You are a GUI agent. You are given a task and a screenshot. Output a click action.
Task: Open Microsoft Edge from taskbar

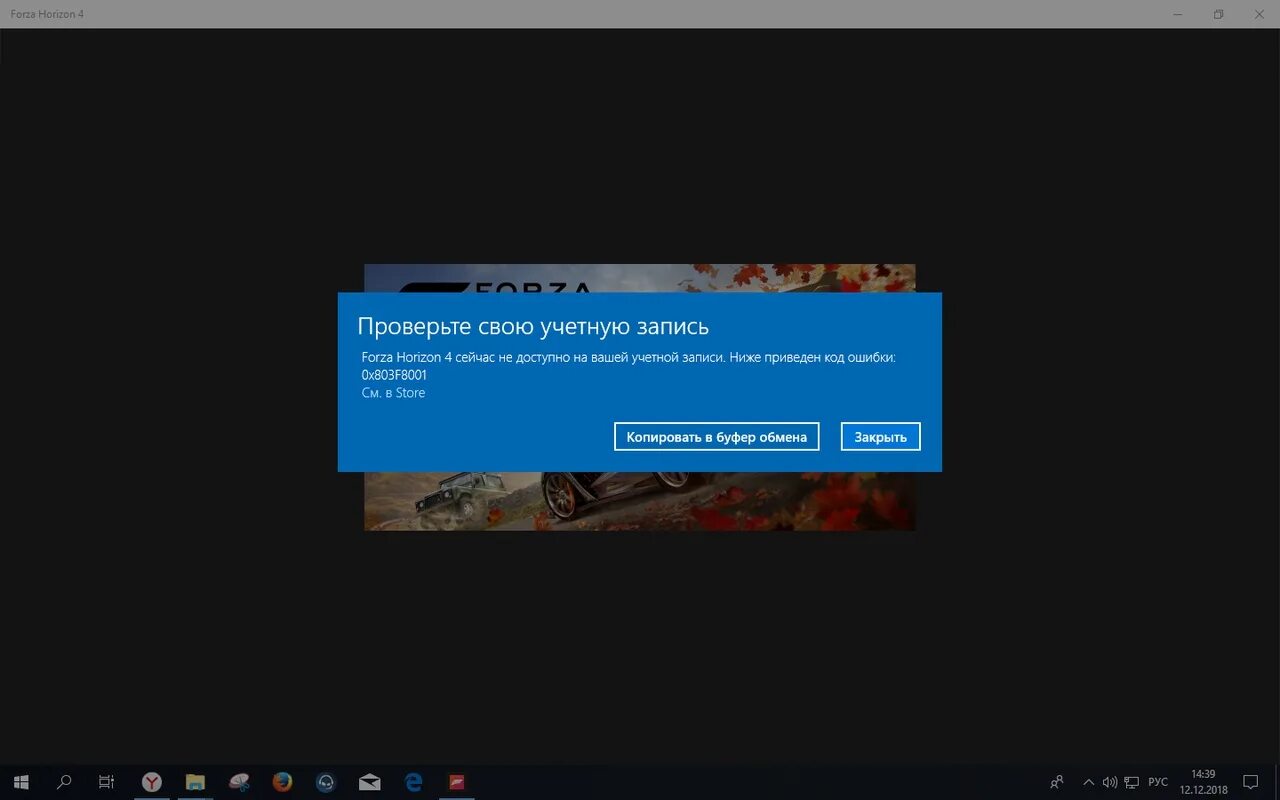coord(413,782)
